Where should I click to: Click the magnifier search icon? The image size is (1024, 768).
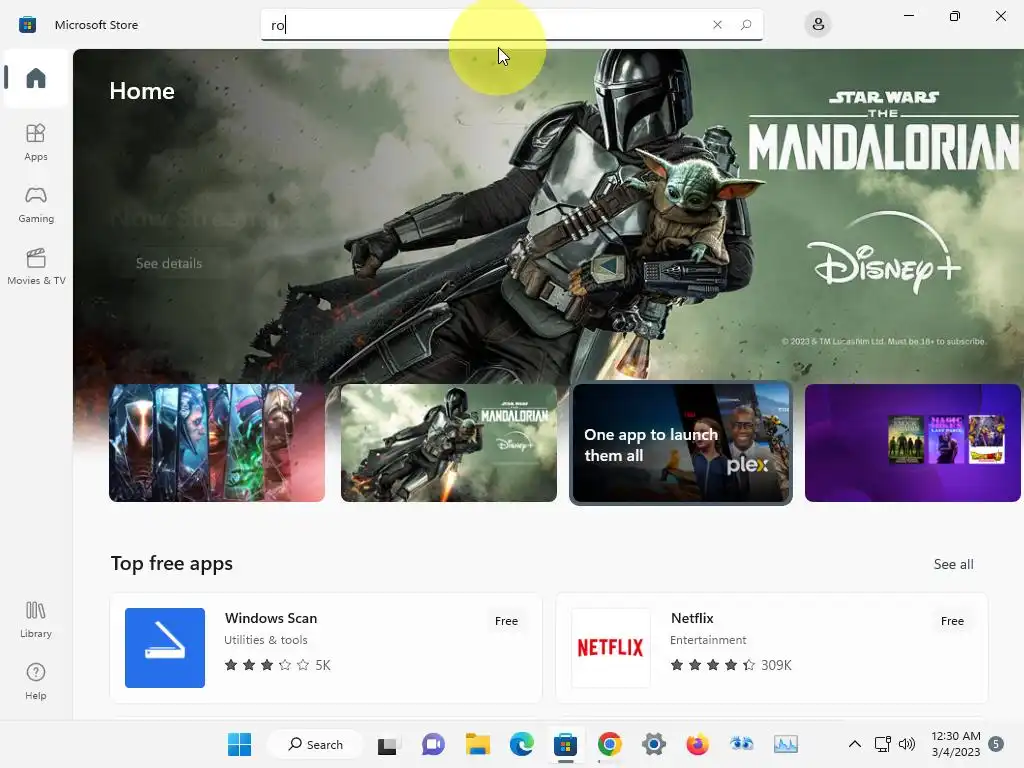[746, 25]
